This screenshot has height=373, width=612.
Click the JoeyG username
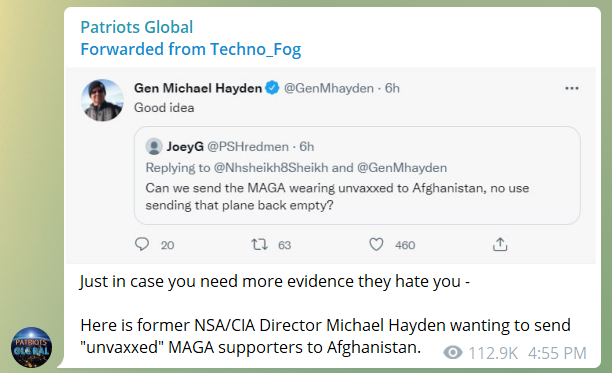pos(185,147)
